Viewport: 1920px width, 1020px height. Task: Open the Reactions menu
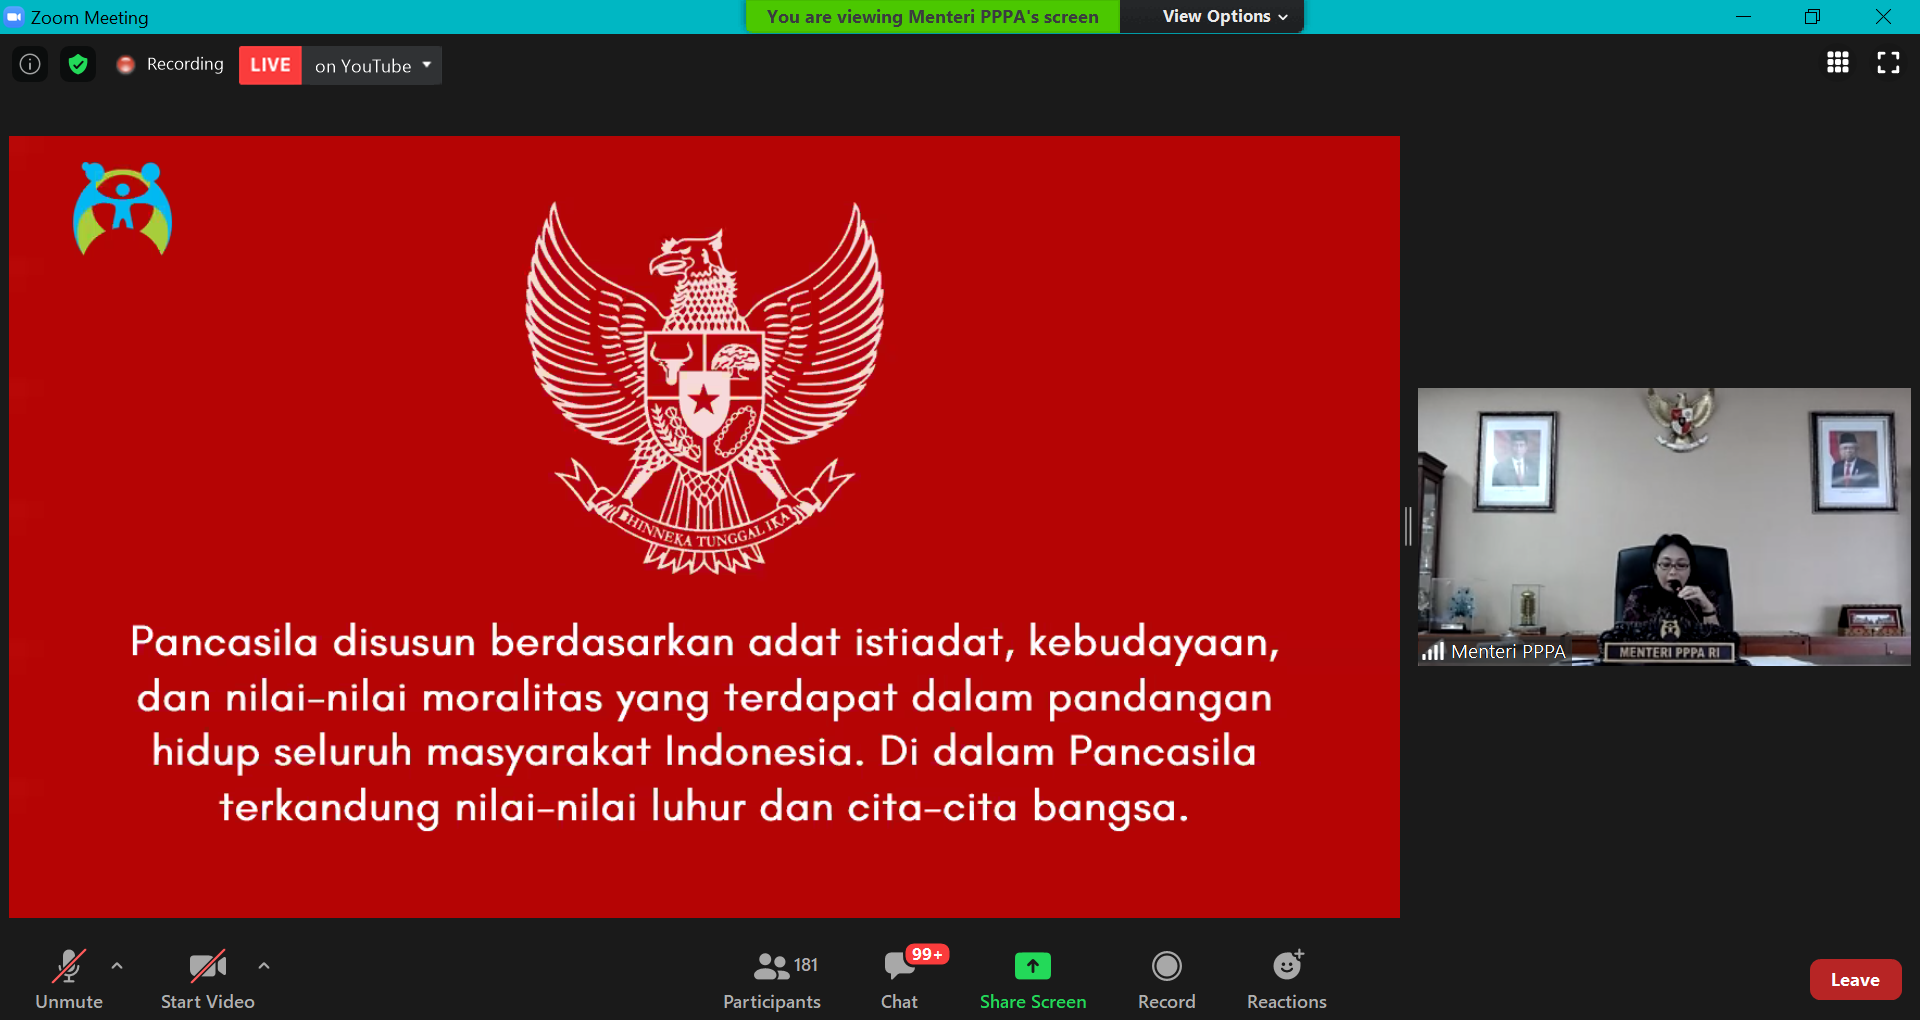click(x=1286, y=979)
